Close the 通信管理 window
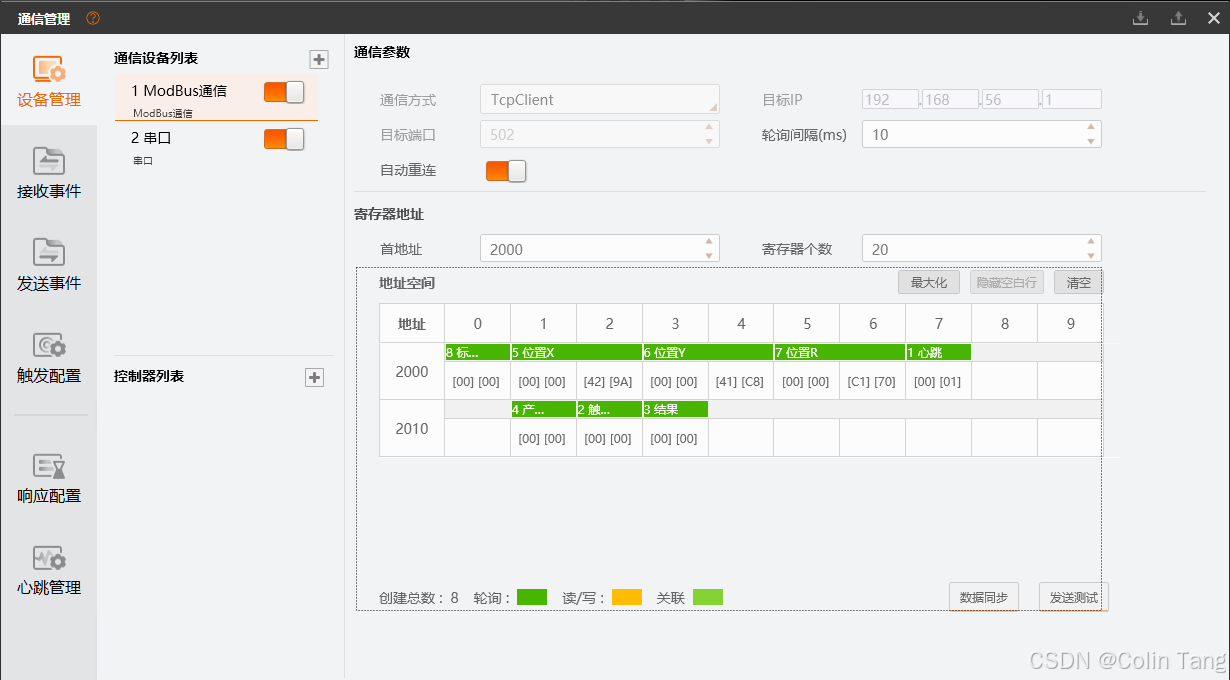The width and height of the screenshot is (1230, 680). [x=1213, y=18]
